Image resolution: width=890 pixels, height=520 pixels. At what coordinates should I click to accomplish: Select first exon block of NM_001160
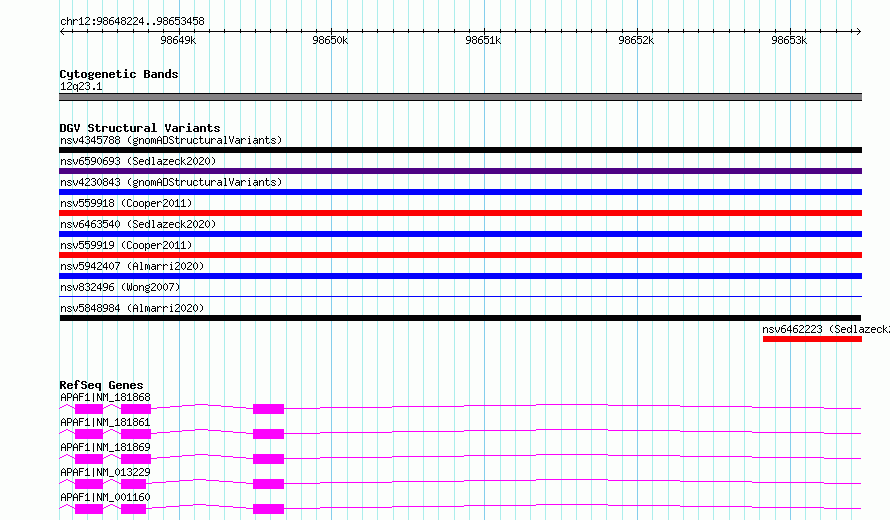pos(89,509)
